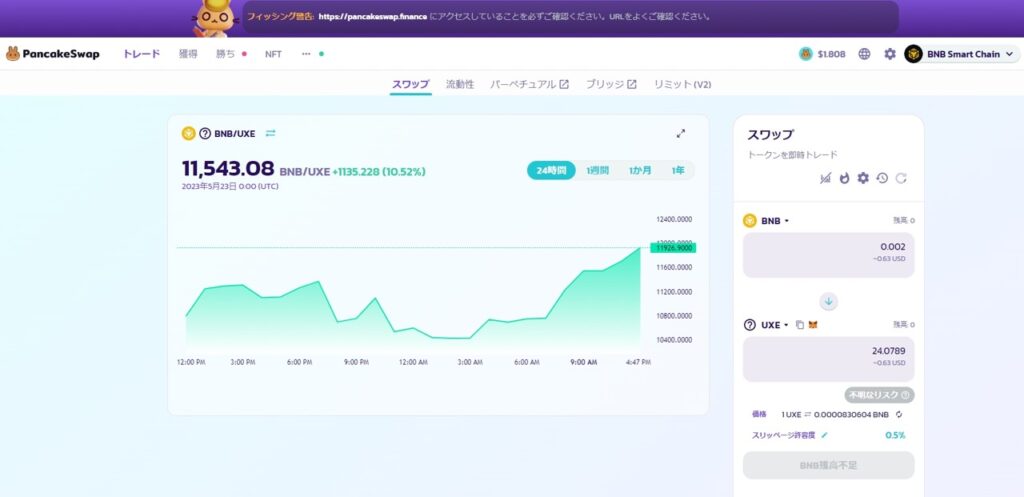Click the PancakeSwap logo

[53, 54]
